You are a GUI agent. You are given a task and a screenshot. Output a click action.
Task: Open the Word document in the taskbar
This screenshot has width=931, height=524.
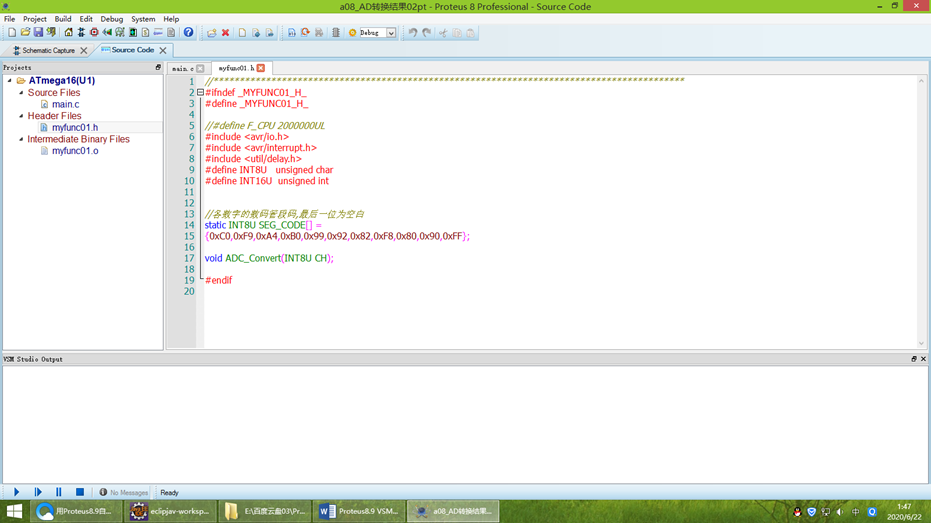click(x=359, y=511)
